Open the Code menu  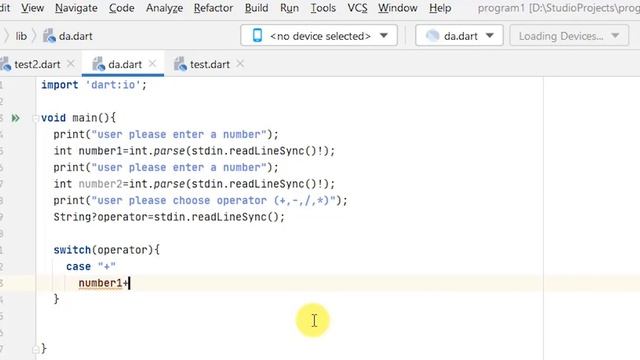point(122,8)
